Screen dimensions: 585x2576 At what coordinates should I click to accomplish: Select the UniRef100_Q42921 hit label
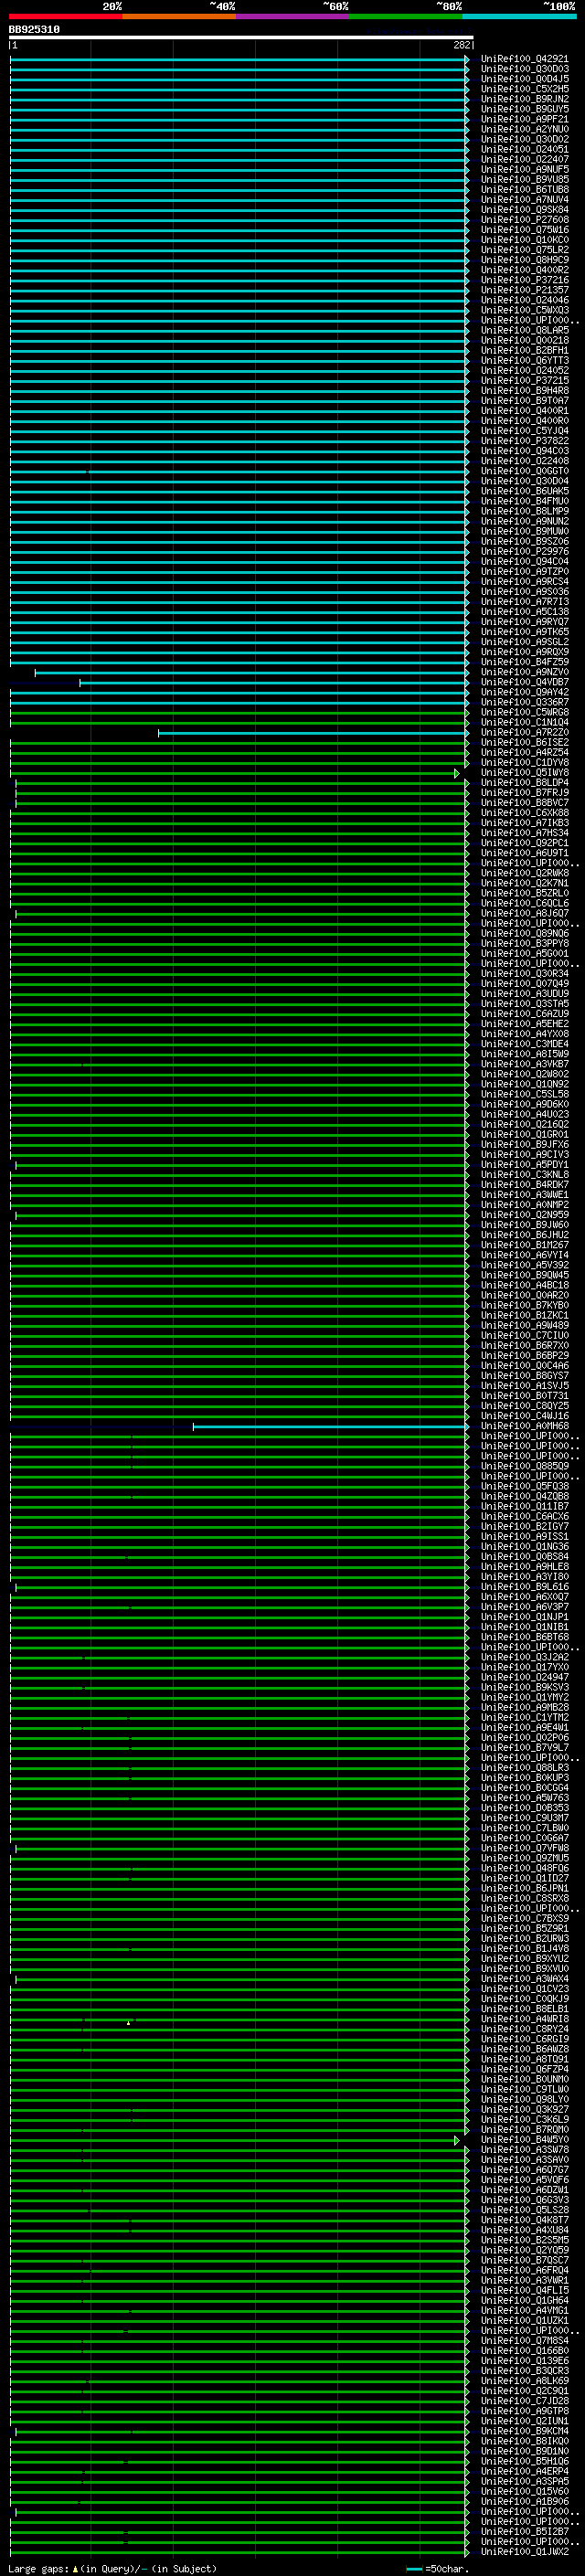point(525,59)
